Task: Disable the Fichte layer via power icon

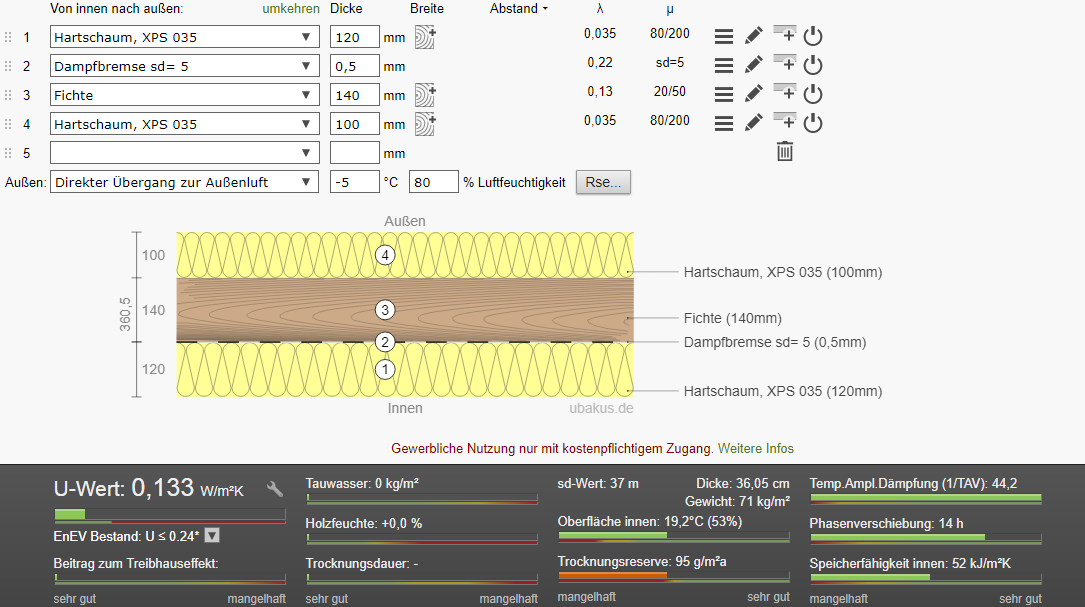Action: coord(813,95)
